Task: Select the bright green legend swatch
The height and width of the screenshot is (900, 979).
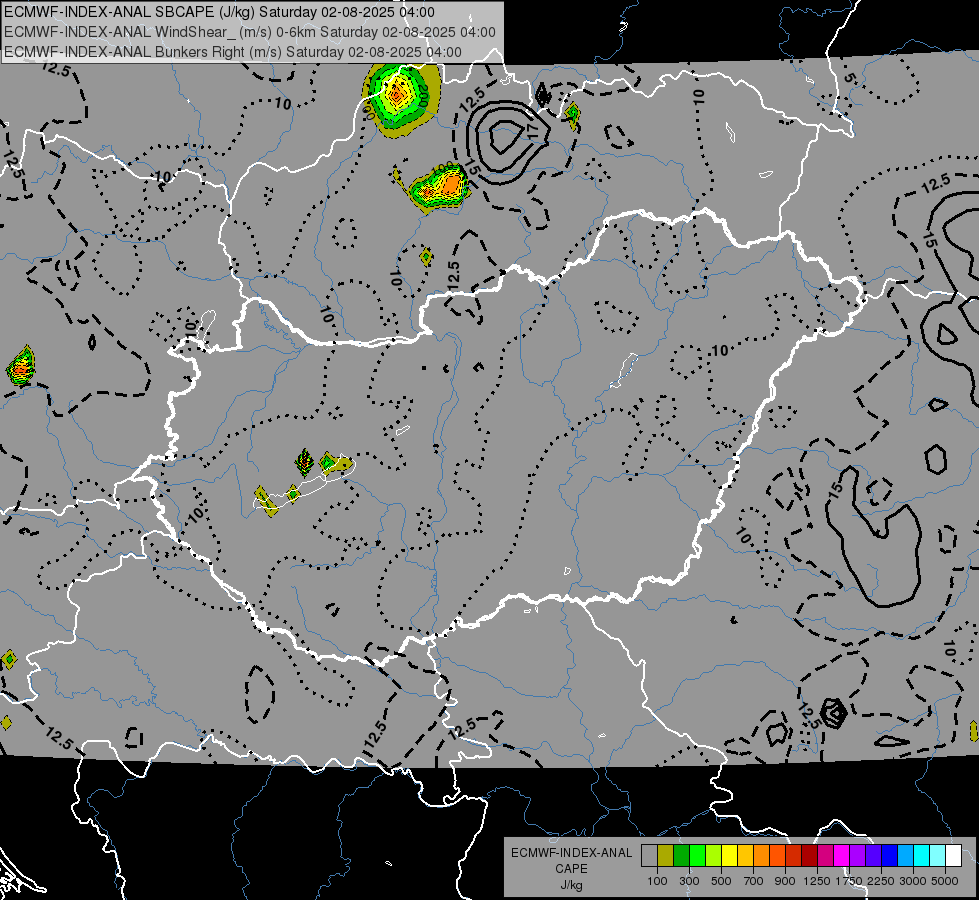Action: pyautogui.click(x=697, y=855)
